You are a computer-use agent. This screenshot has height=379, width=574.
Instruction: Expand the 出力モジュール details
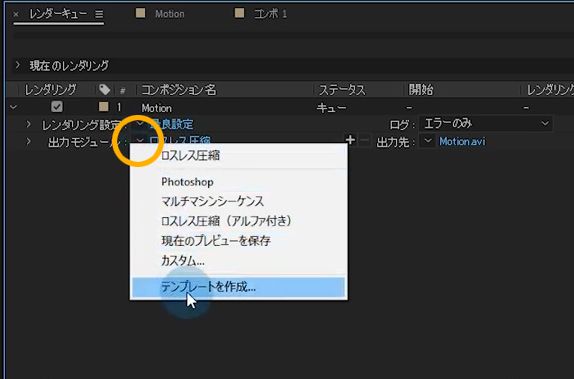pyautogui.click(x=29, y=141)
